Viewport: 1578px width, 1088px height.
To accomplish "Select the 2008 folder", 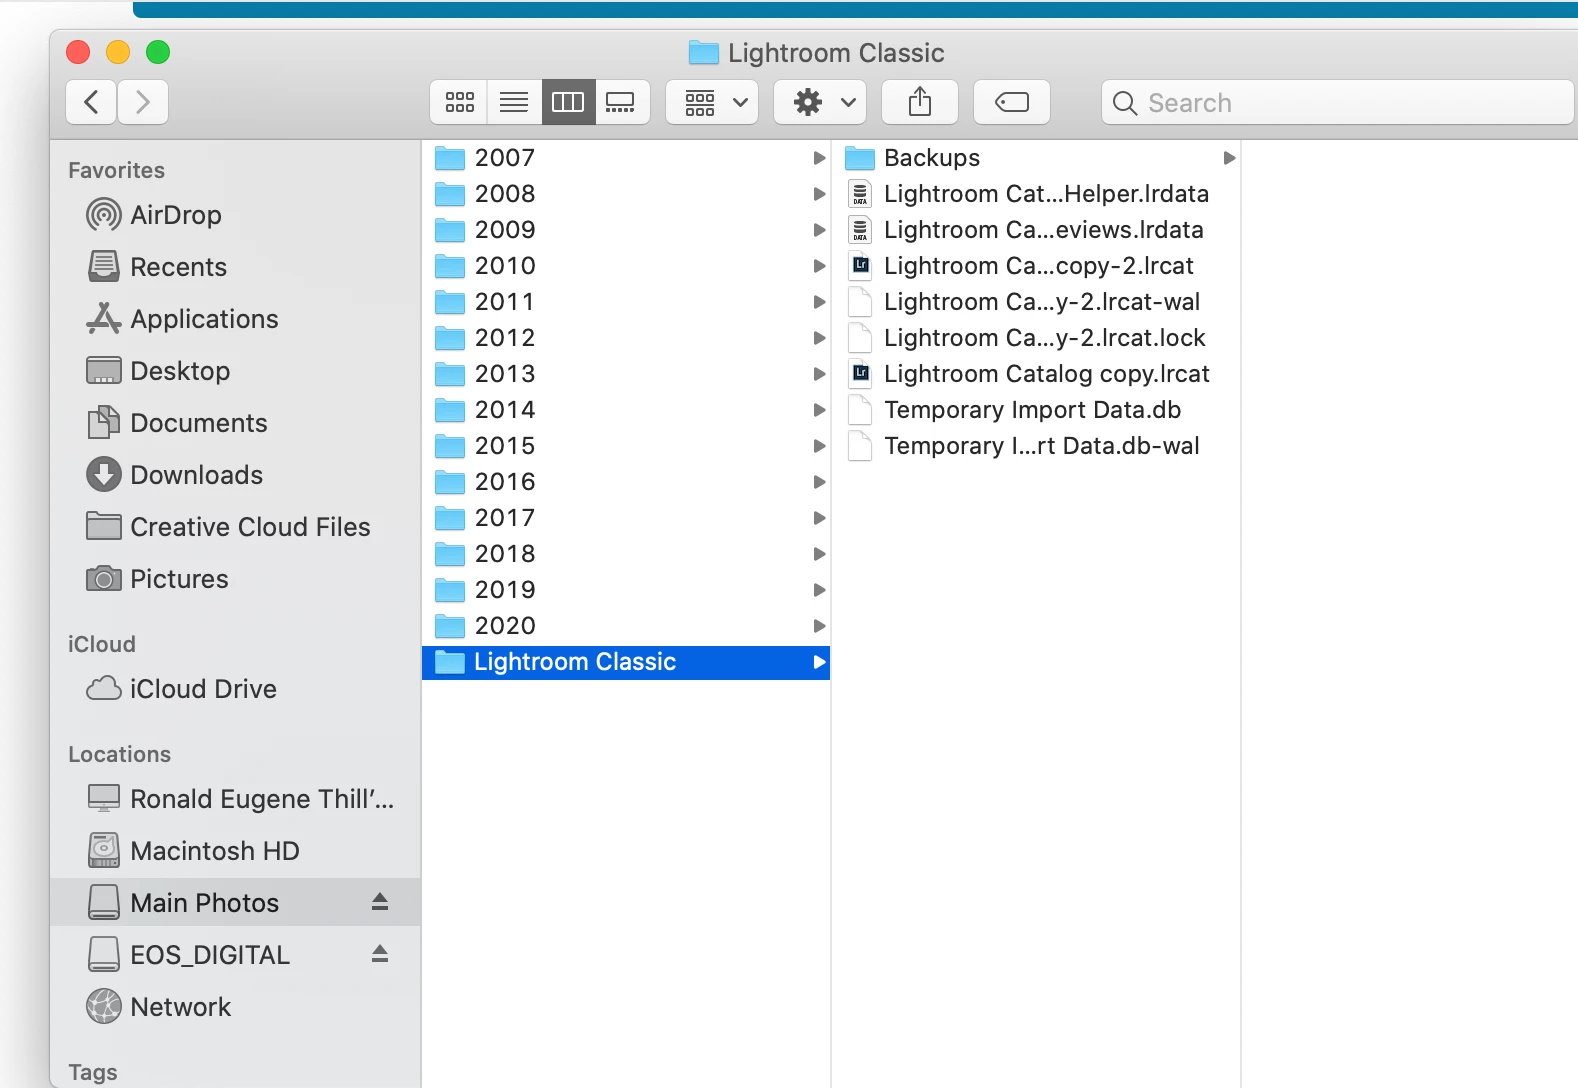I will [626, 194].
